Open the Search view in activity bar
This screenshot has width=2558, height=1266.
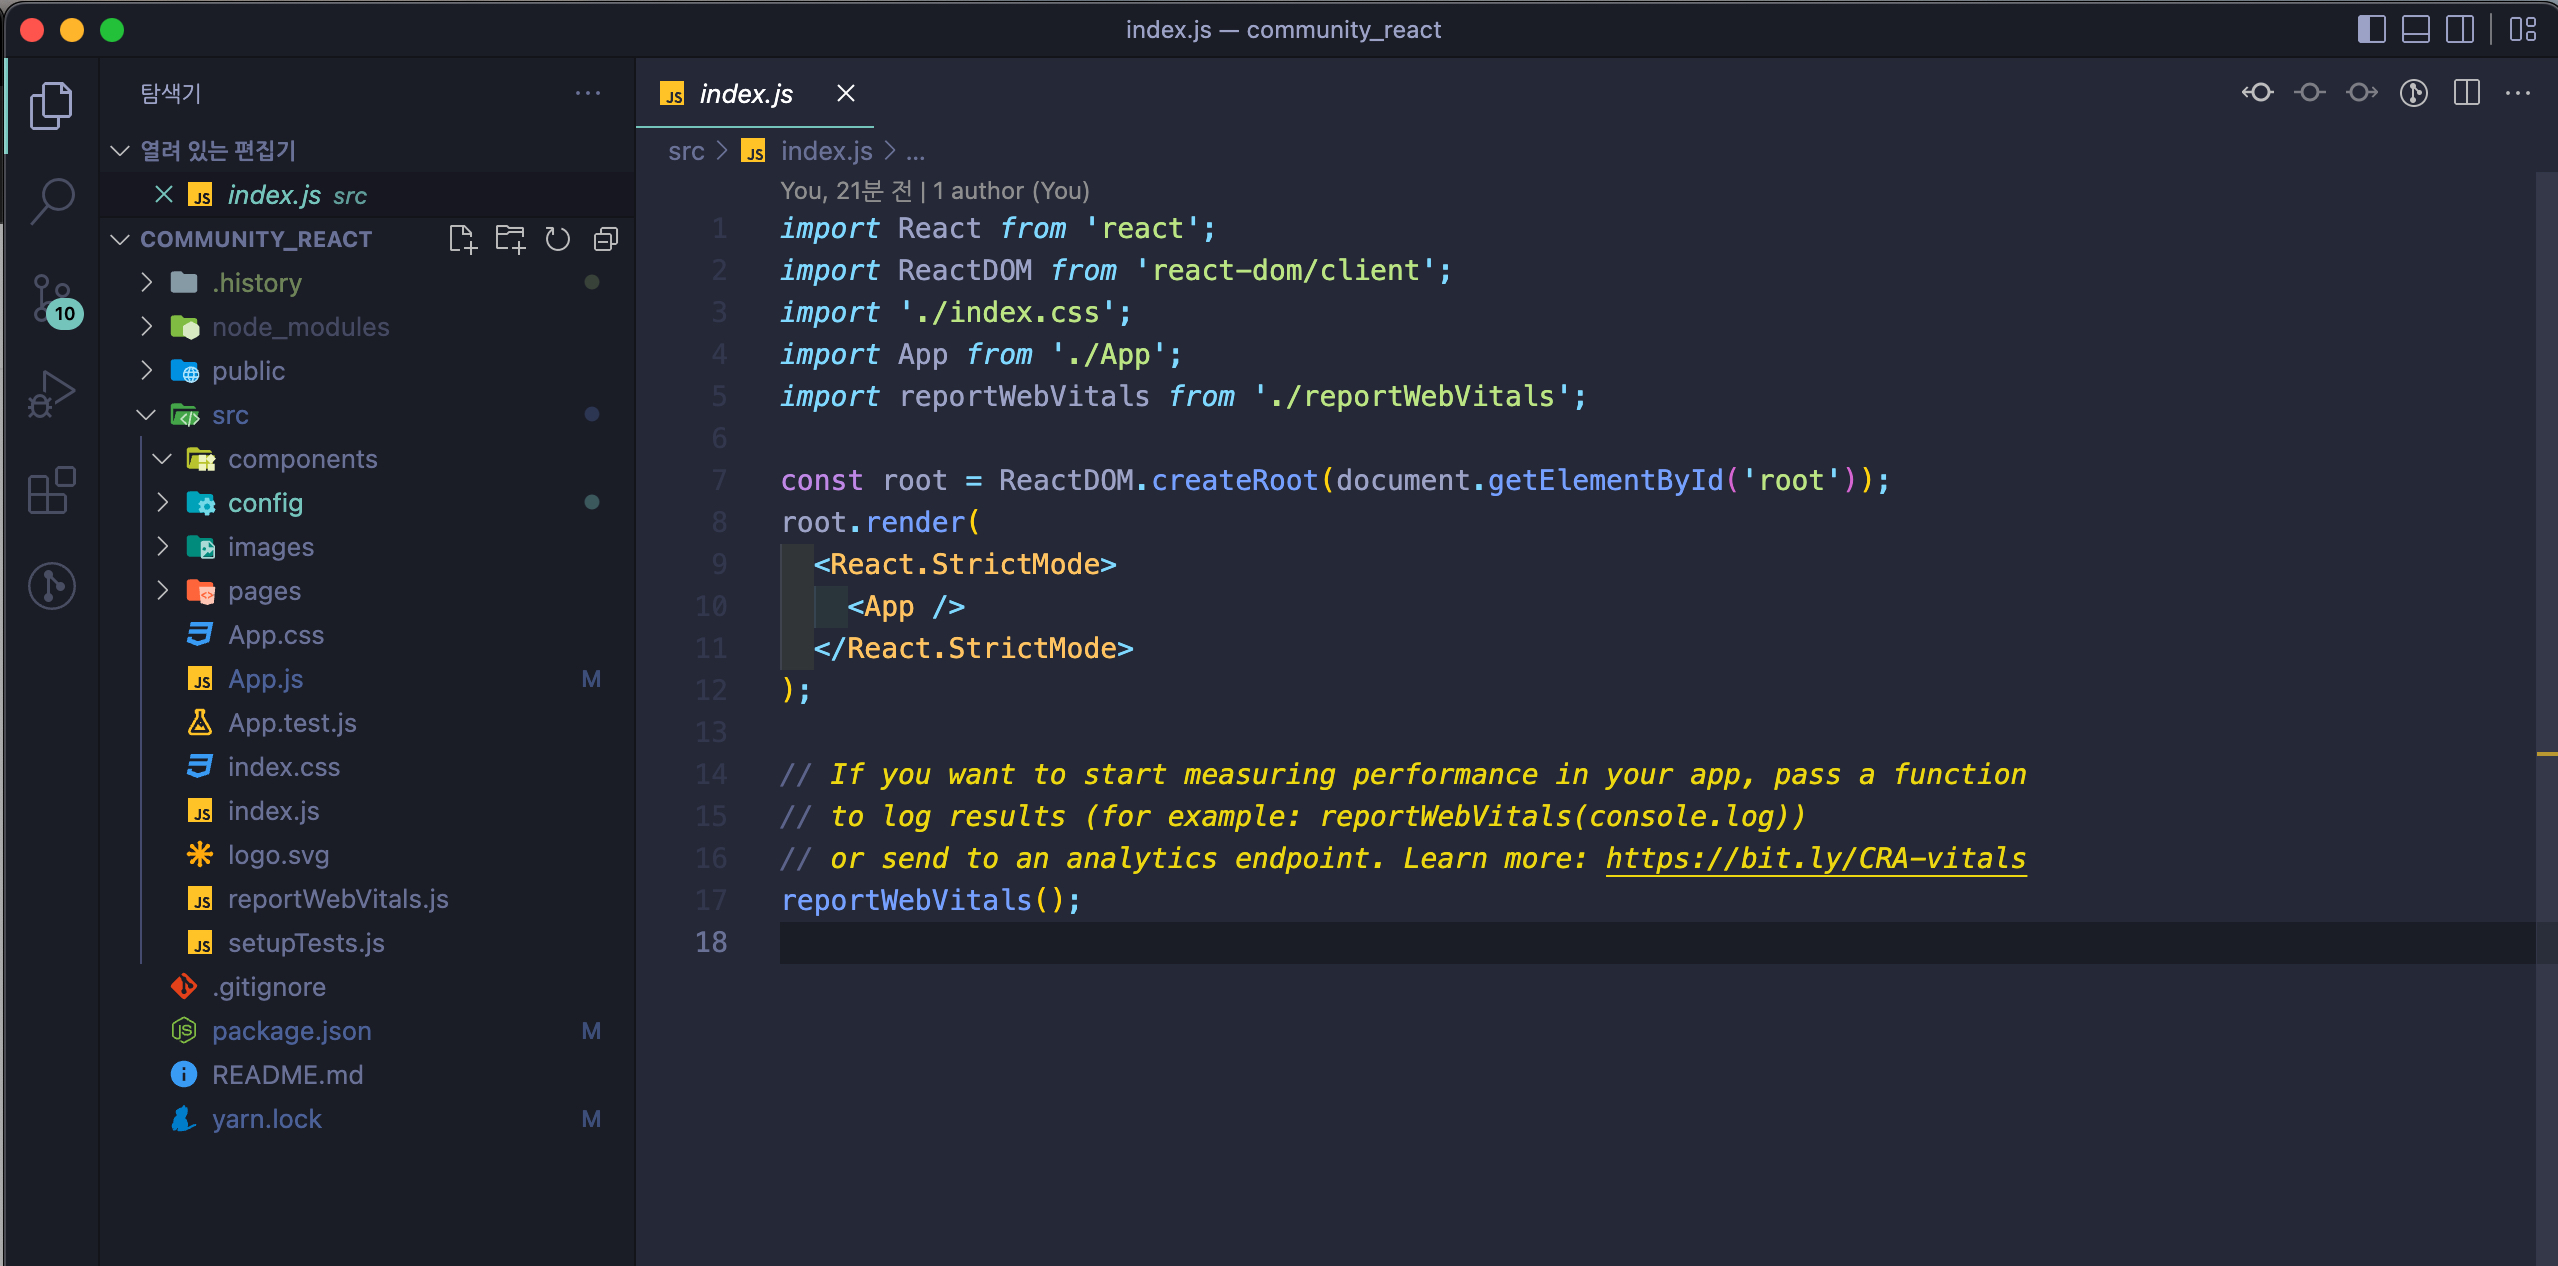click(x=52, y=200)
